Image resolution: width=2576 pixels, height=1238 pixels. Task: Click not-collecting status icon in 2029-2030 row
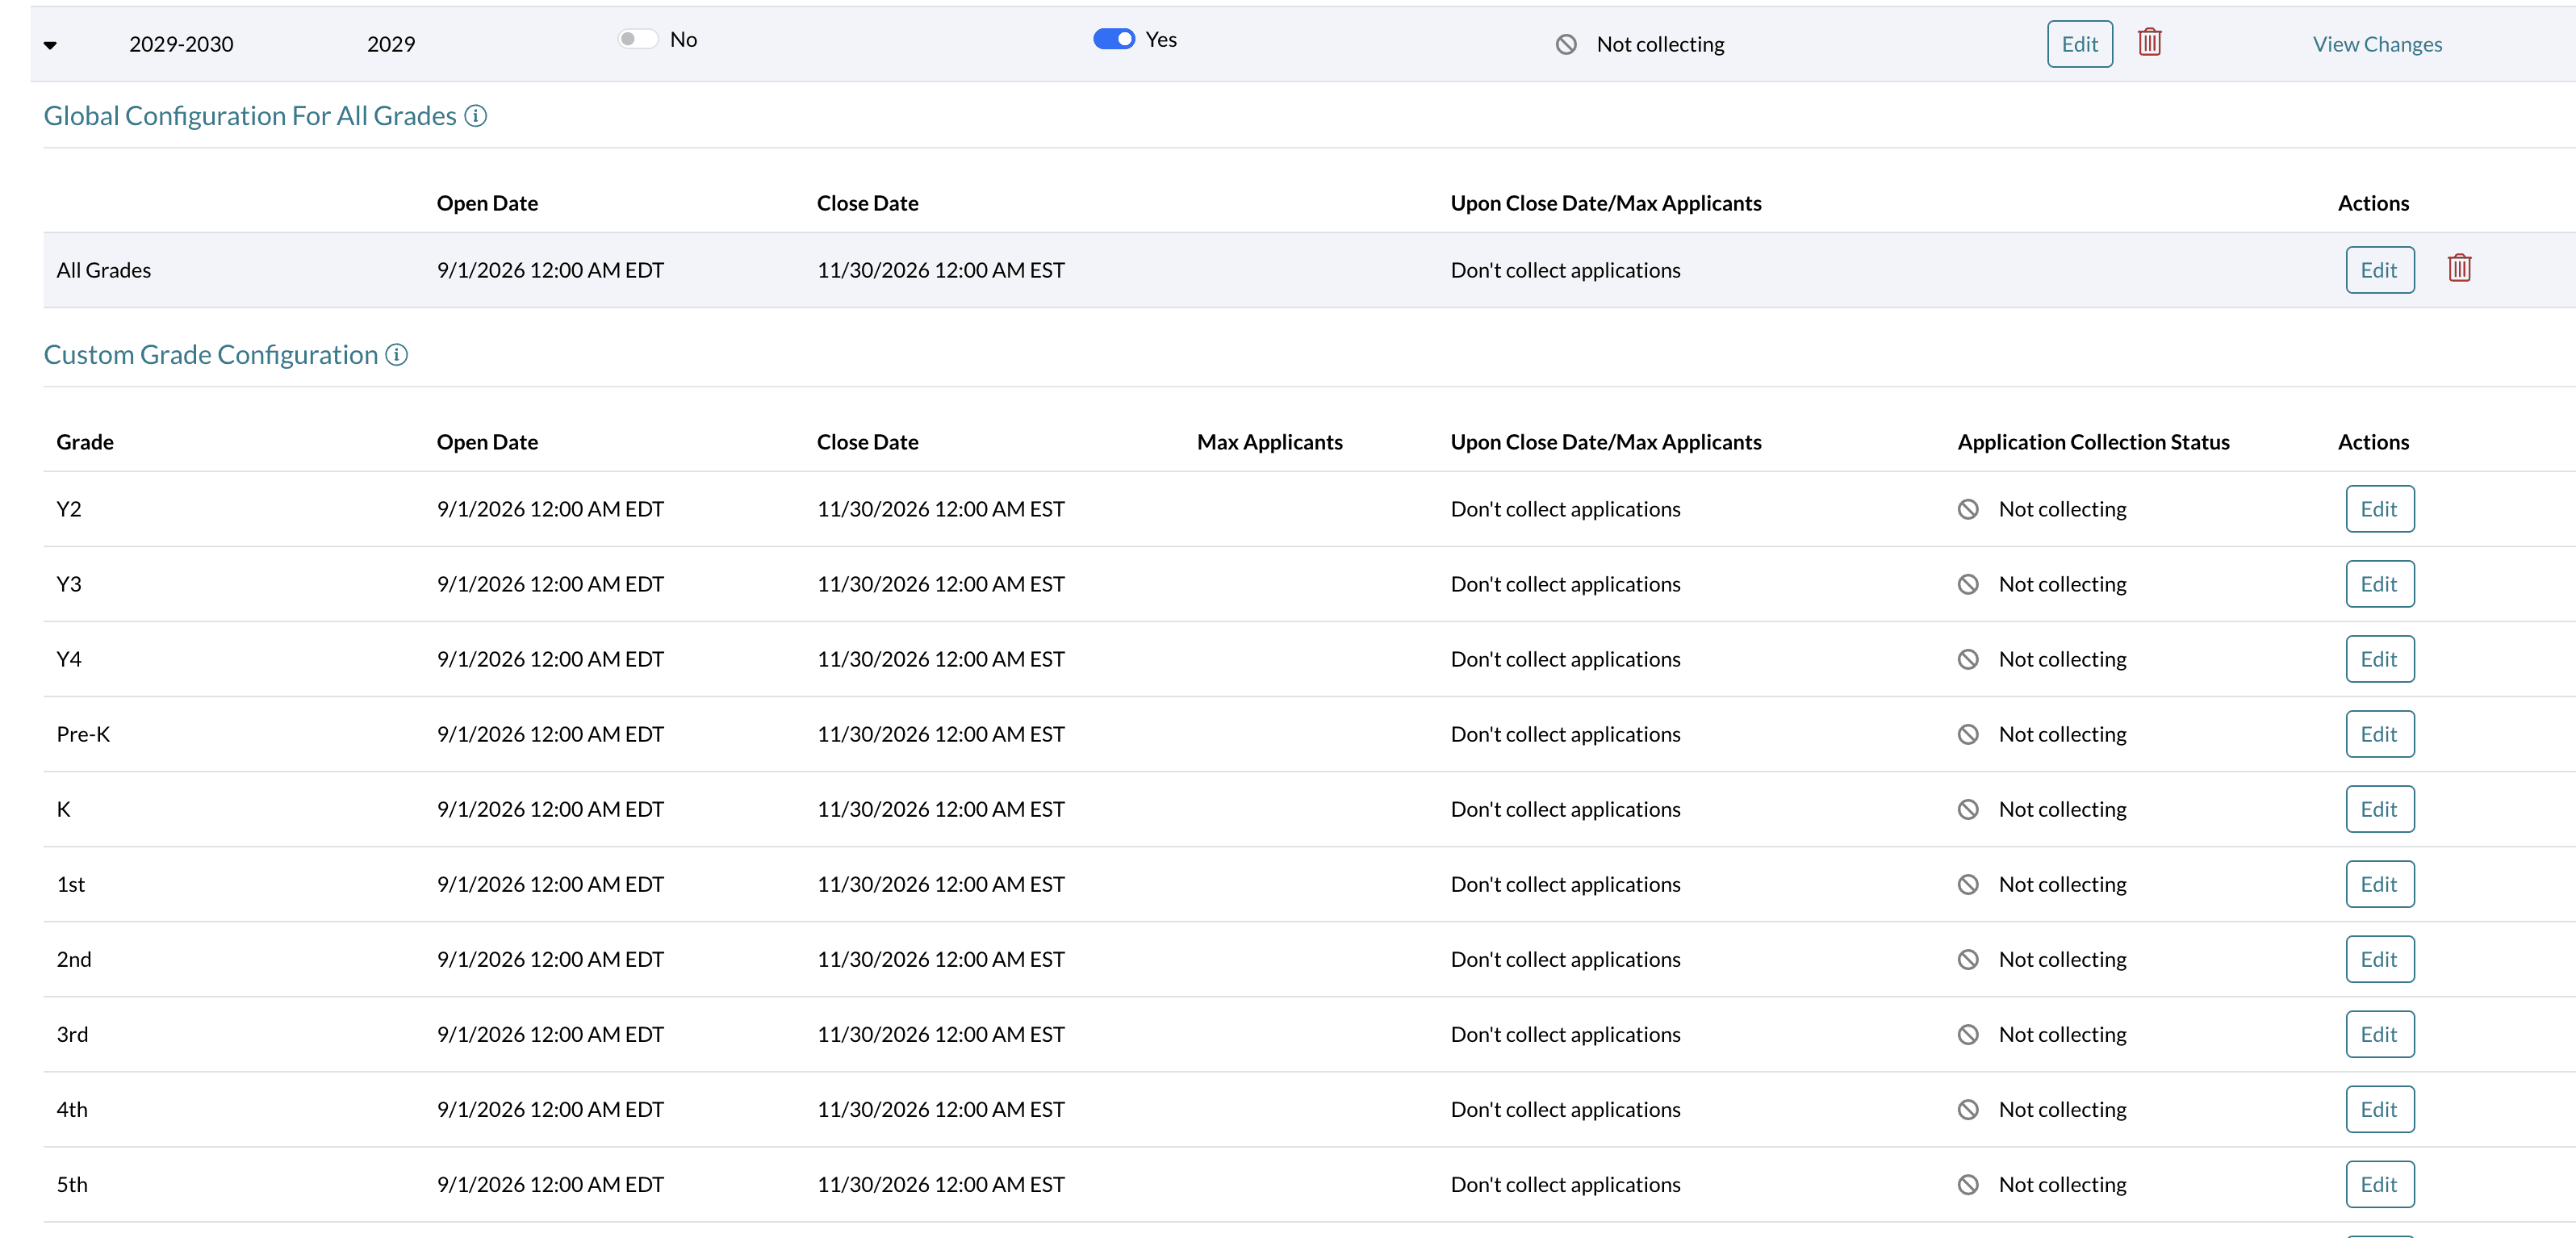pyautogui.click(x=1566, y=44)
